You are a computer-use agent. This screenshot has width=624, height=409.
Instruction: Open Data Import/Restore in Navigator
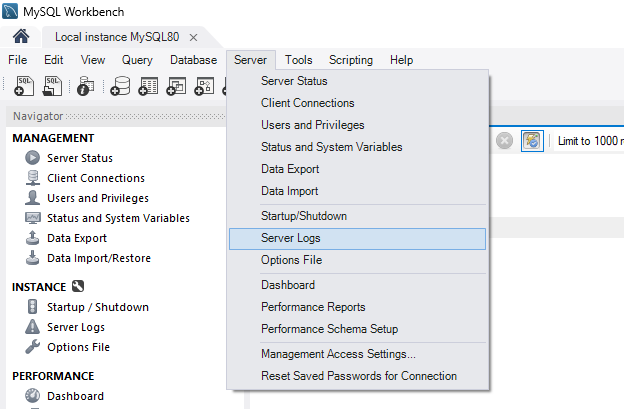[98, 258]
